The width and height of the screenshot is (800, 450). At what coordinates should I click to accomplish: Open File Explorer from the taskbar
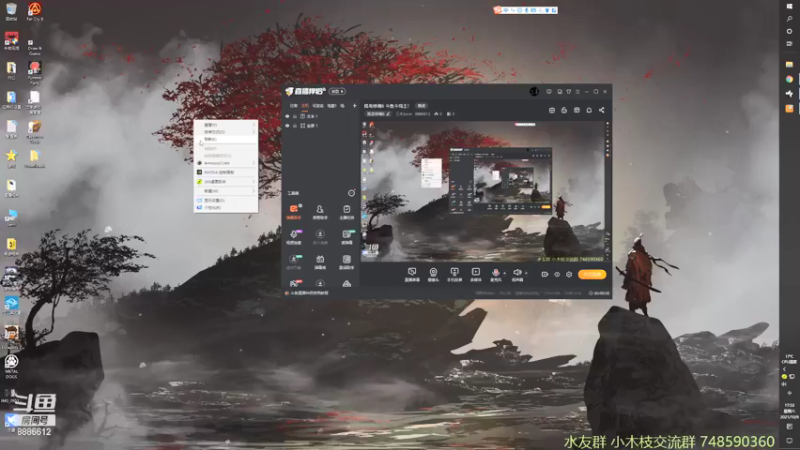point(789,64)
